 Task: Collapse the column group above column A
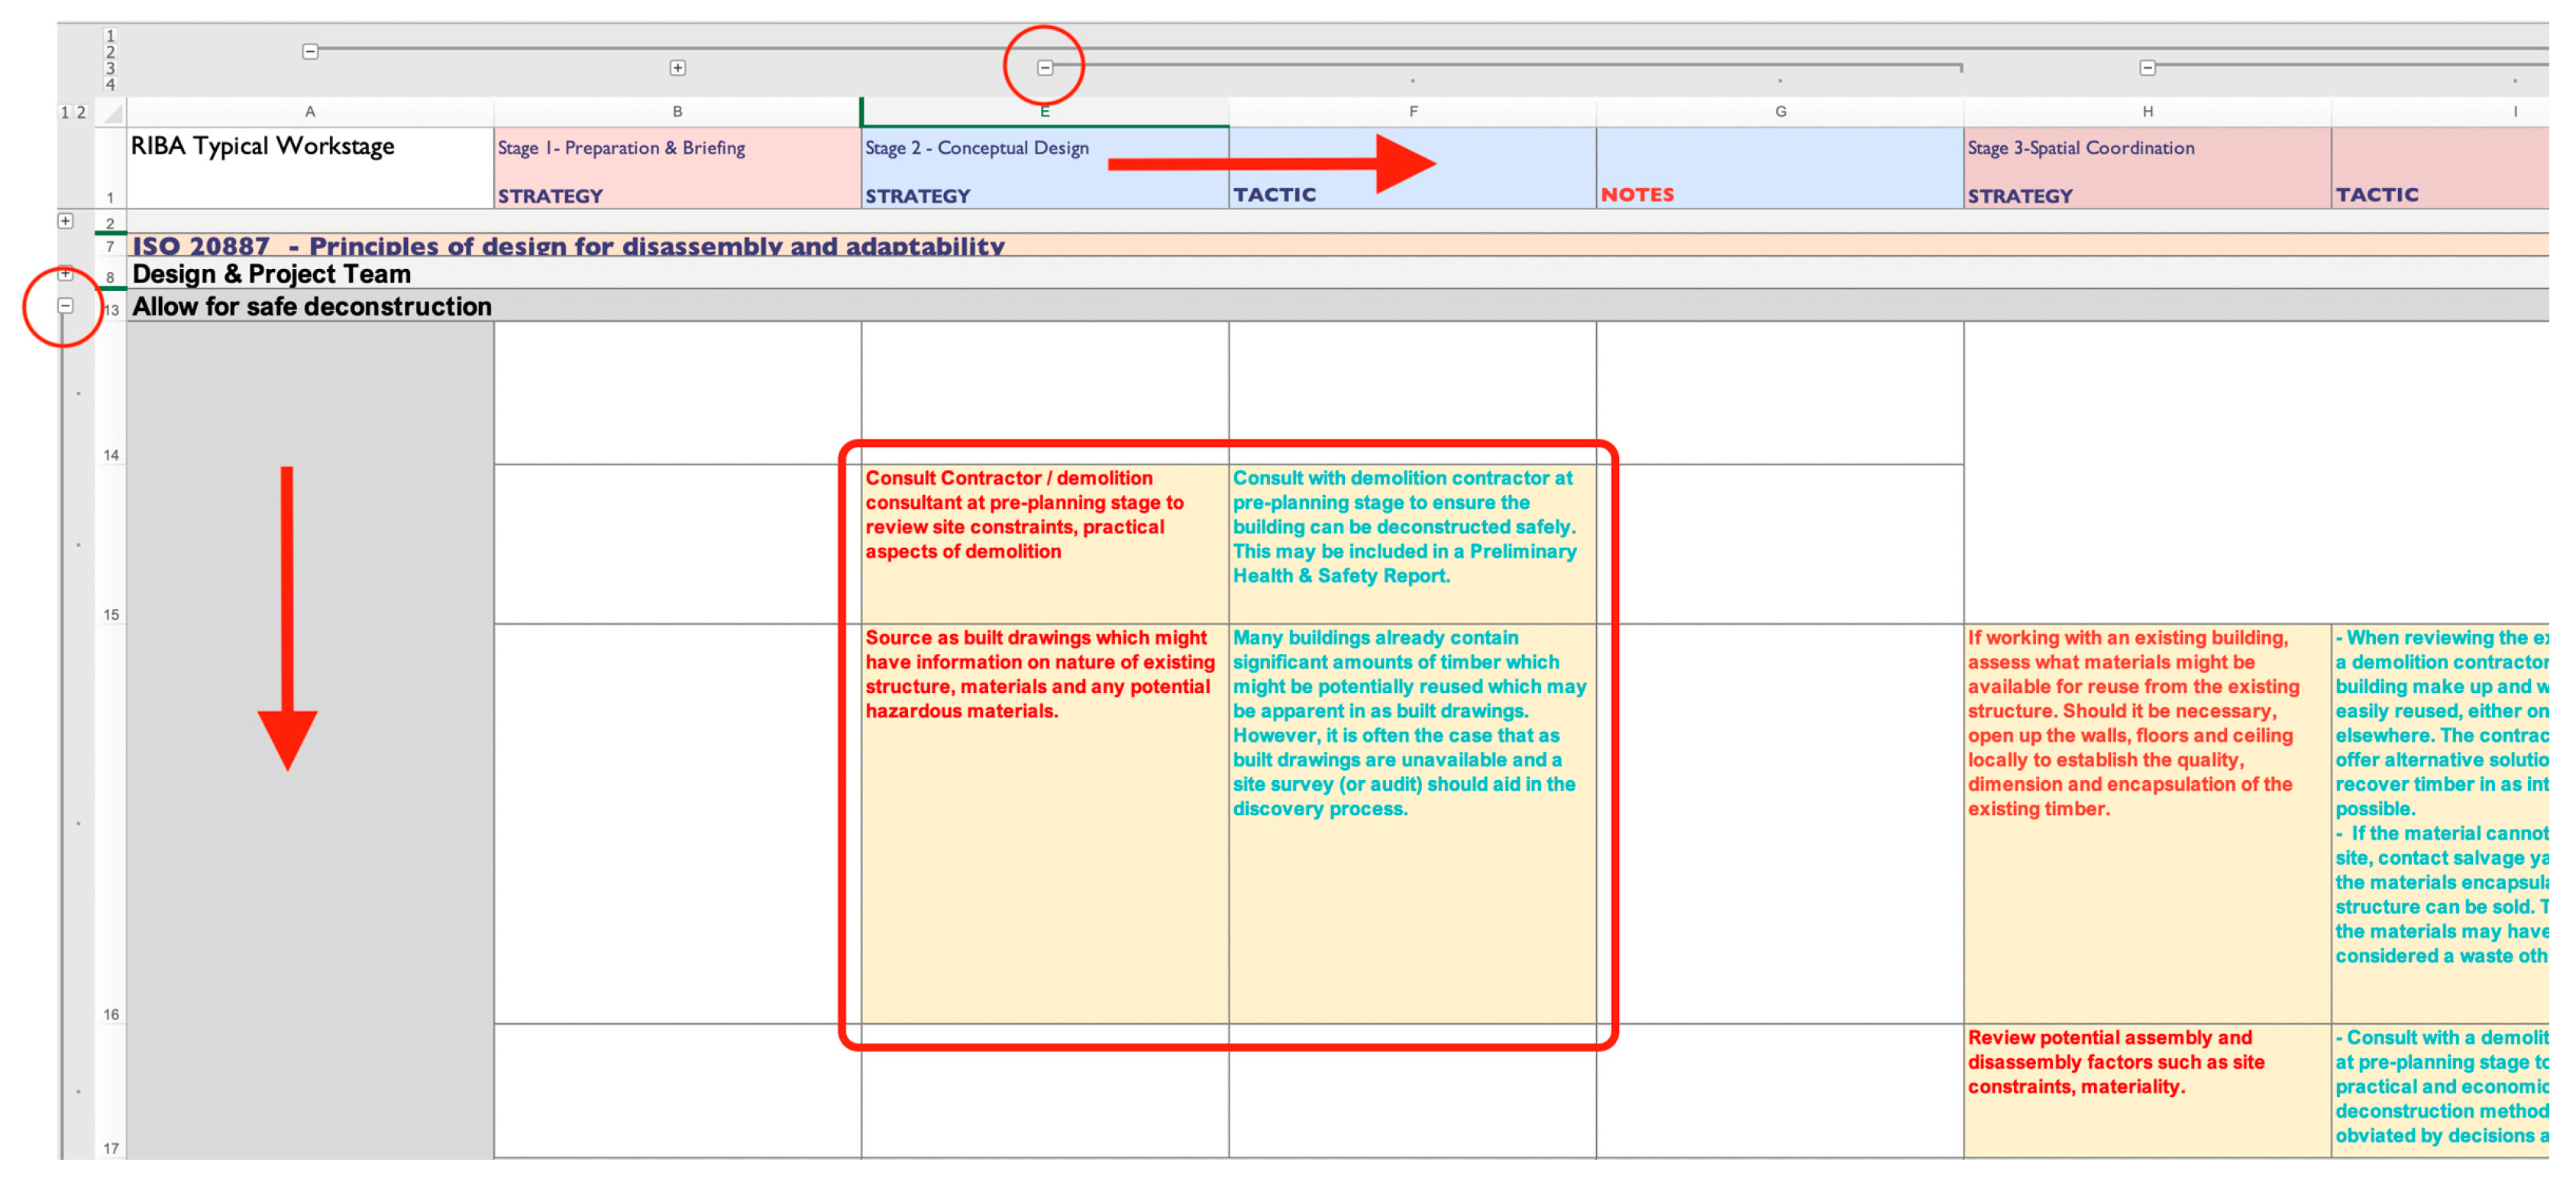tap(310, 51)
